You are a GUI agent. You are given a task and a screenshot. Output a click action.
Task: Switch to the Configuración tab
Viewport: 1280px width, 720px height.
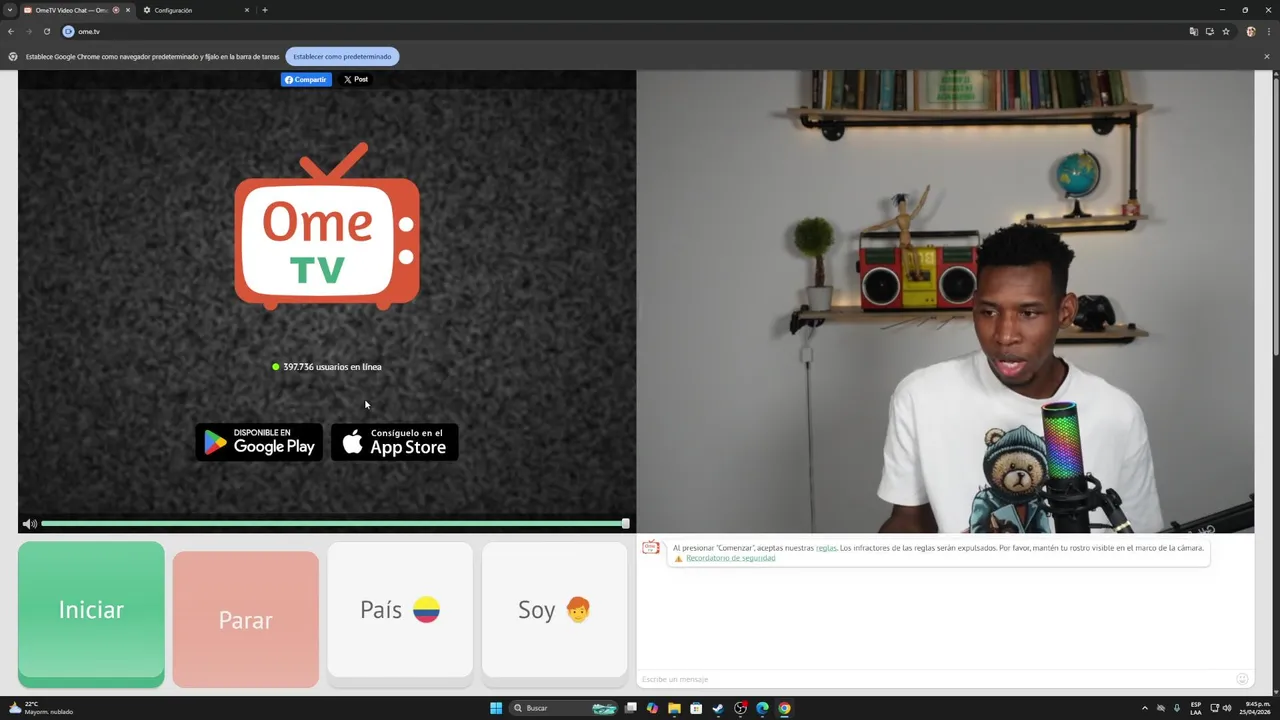(195, 10)
